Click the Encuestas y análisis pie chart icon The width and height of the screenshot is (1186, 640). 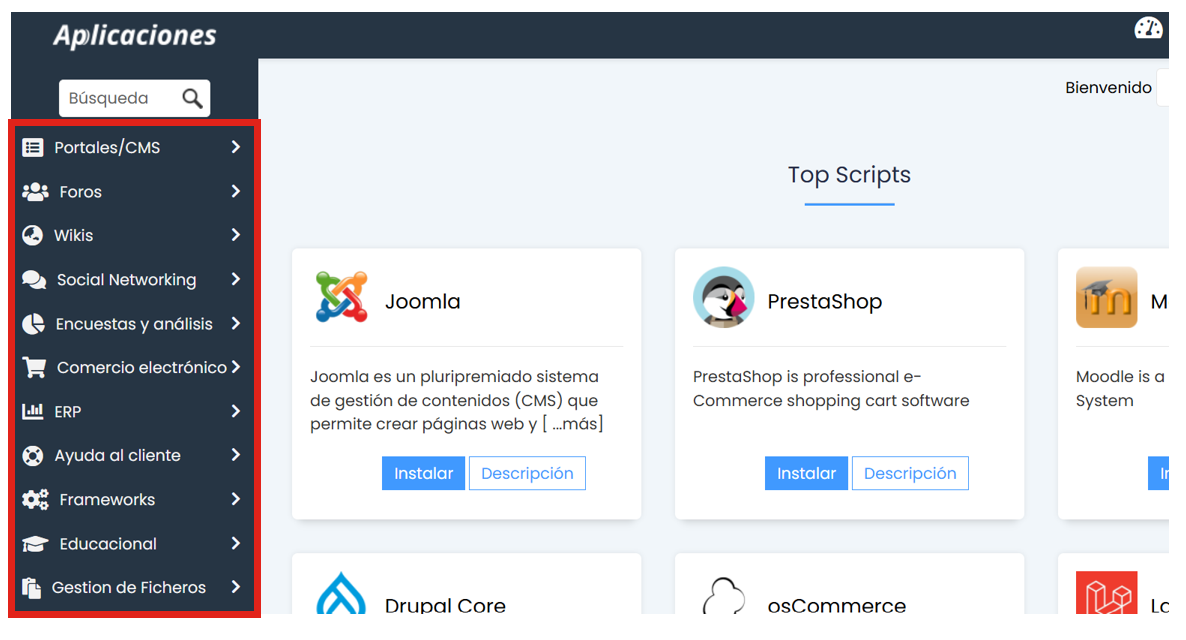point(33,324)
